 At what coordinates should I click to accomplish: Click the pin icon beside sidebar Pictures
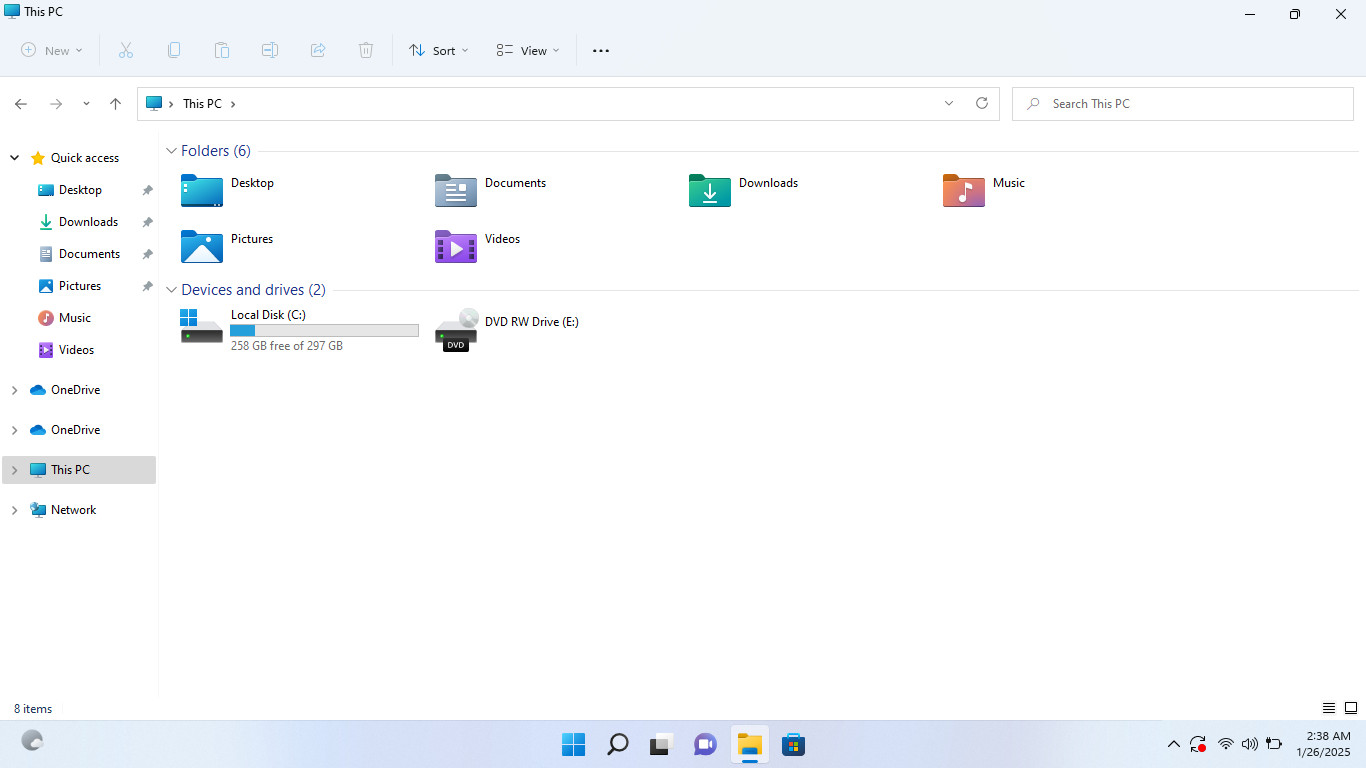147,286
